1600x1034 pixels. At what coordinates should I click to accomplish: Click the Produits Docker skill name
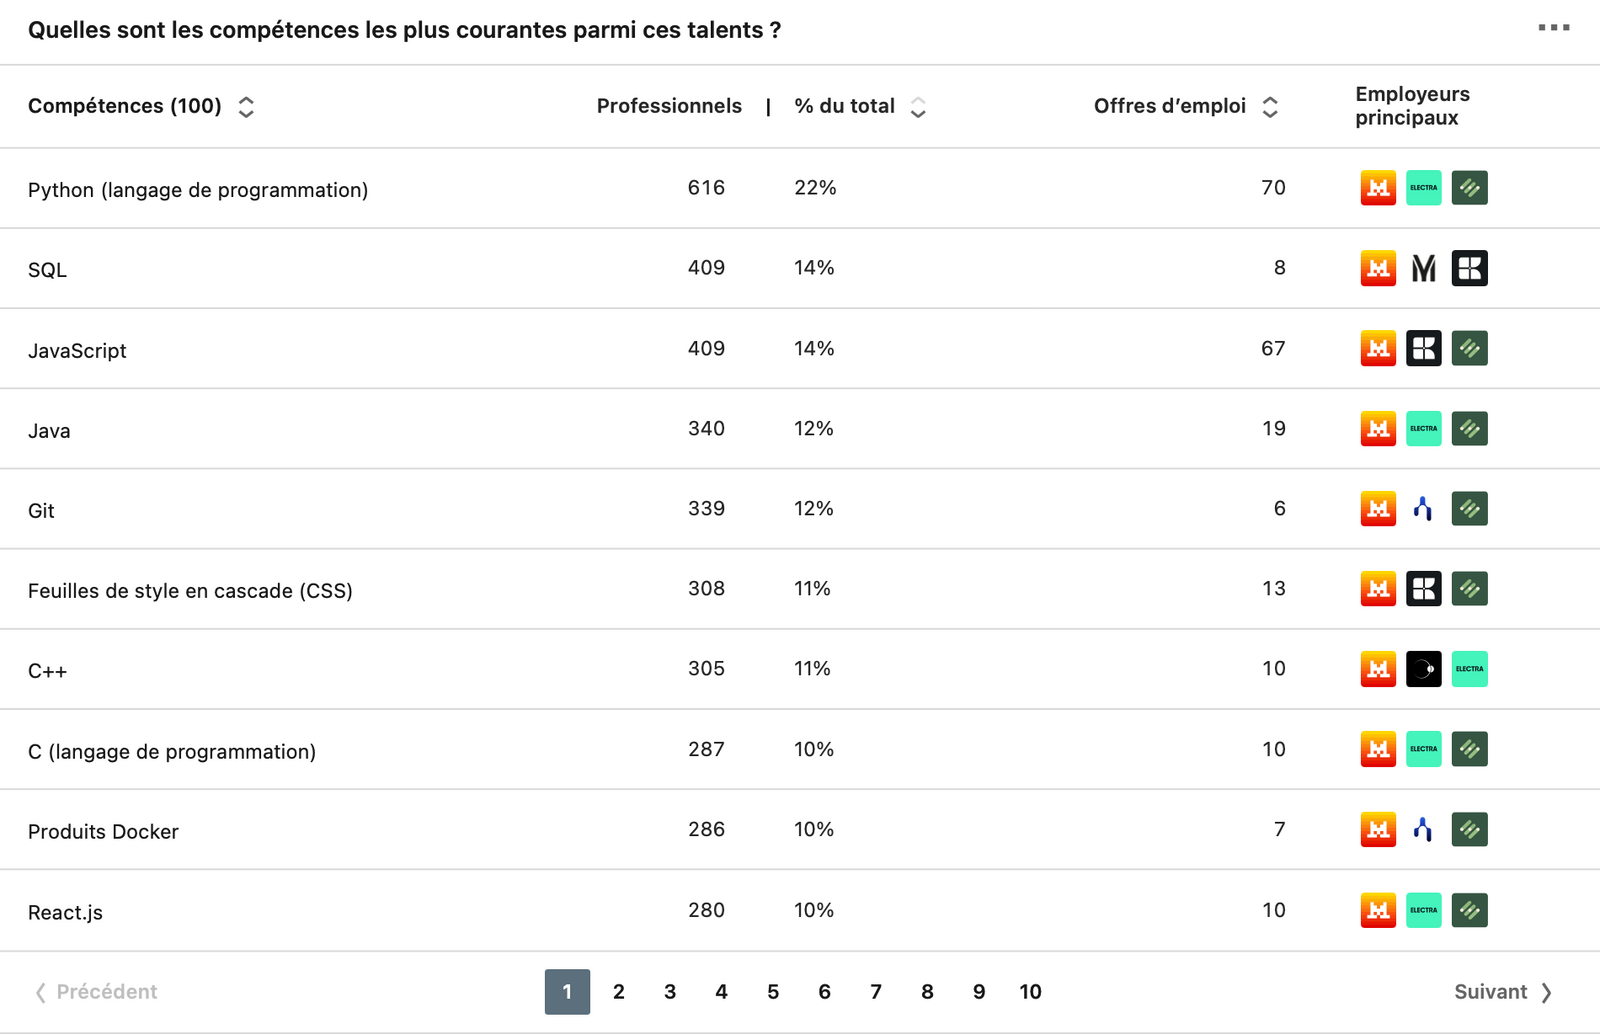coord(103,832)
